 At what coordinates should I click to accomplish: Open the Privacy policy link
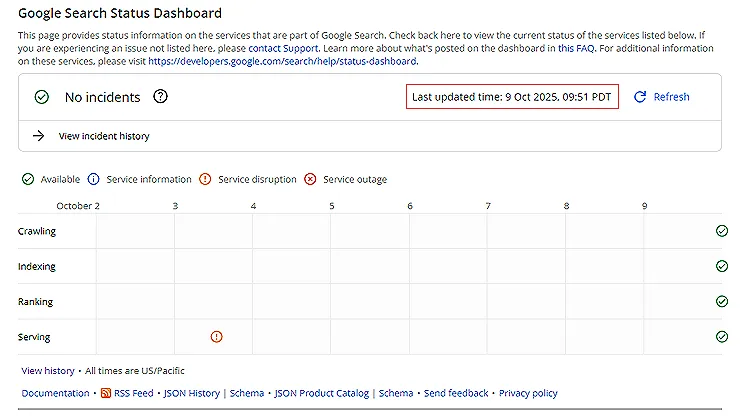pos(528,393)
